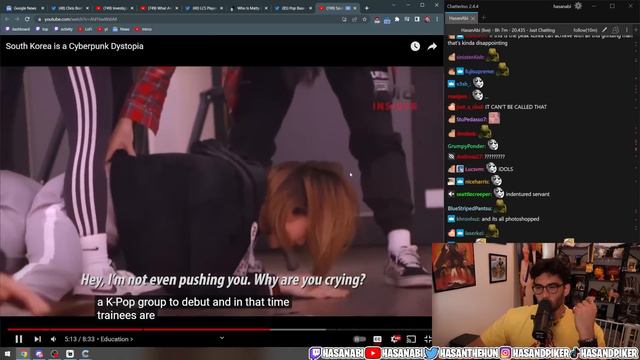Bookmark this page with the star
This screenshot has height=360, width=640.
pos(364,19)
